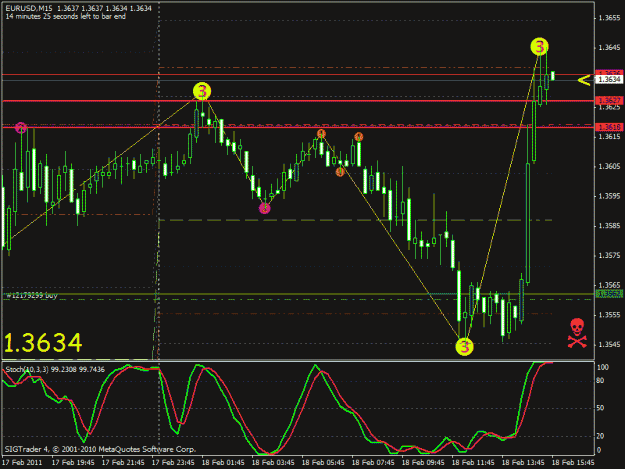The height and width of the screenshot is (469, 625).
Task: Click the red 1.3627 price label
Action: [x=609, y=100]
